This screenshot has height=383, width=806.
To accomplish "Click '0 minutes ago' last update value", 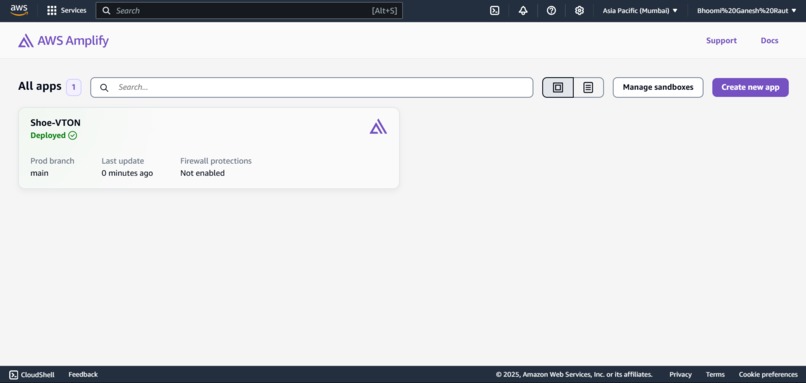I will [x=127, y=173].
